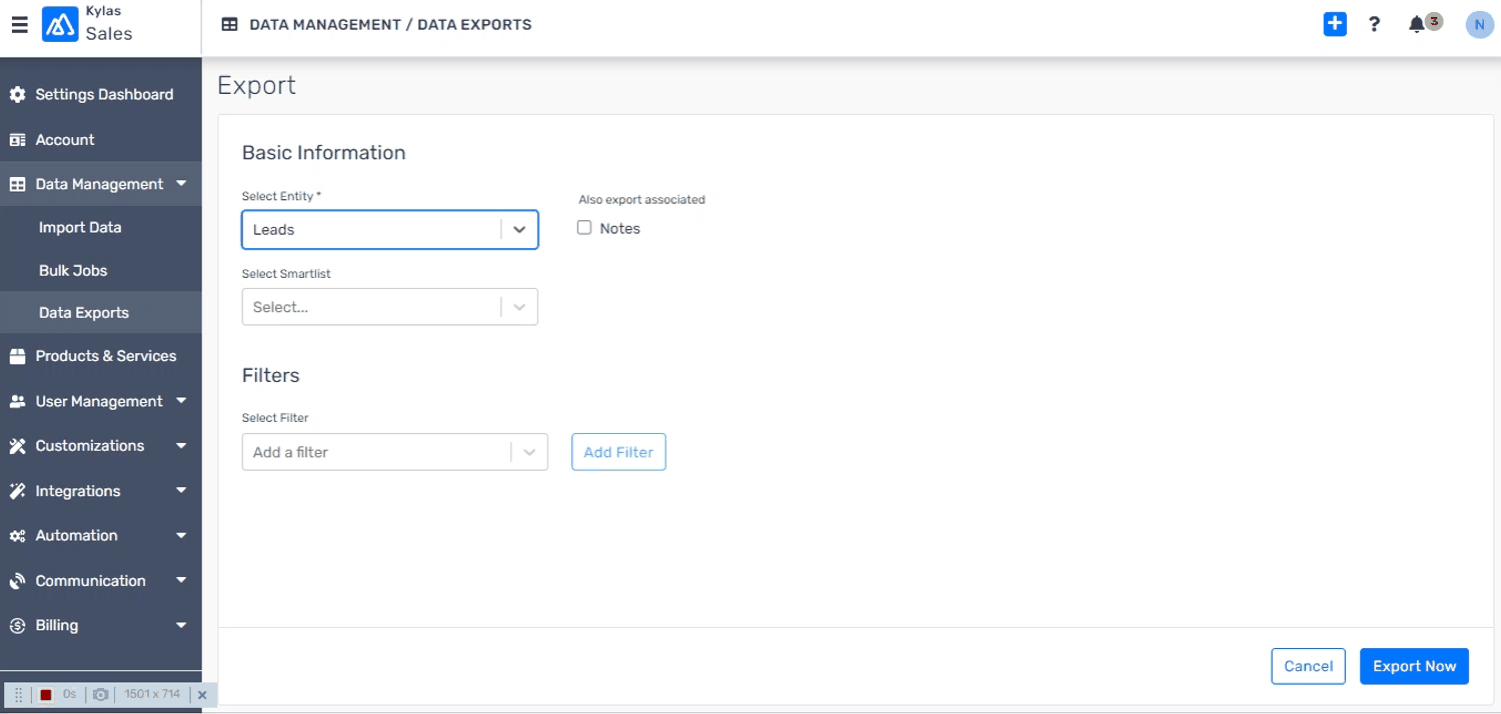Screen dimensions: 1501x714
Task: Click the hamburger menu icon
Action: [x=19, y=25]
